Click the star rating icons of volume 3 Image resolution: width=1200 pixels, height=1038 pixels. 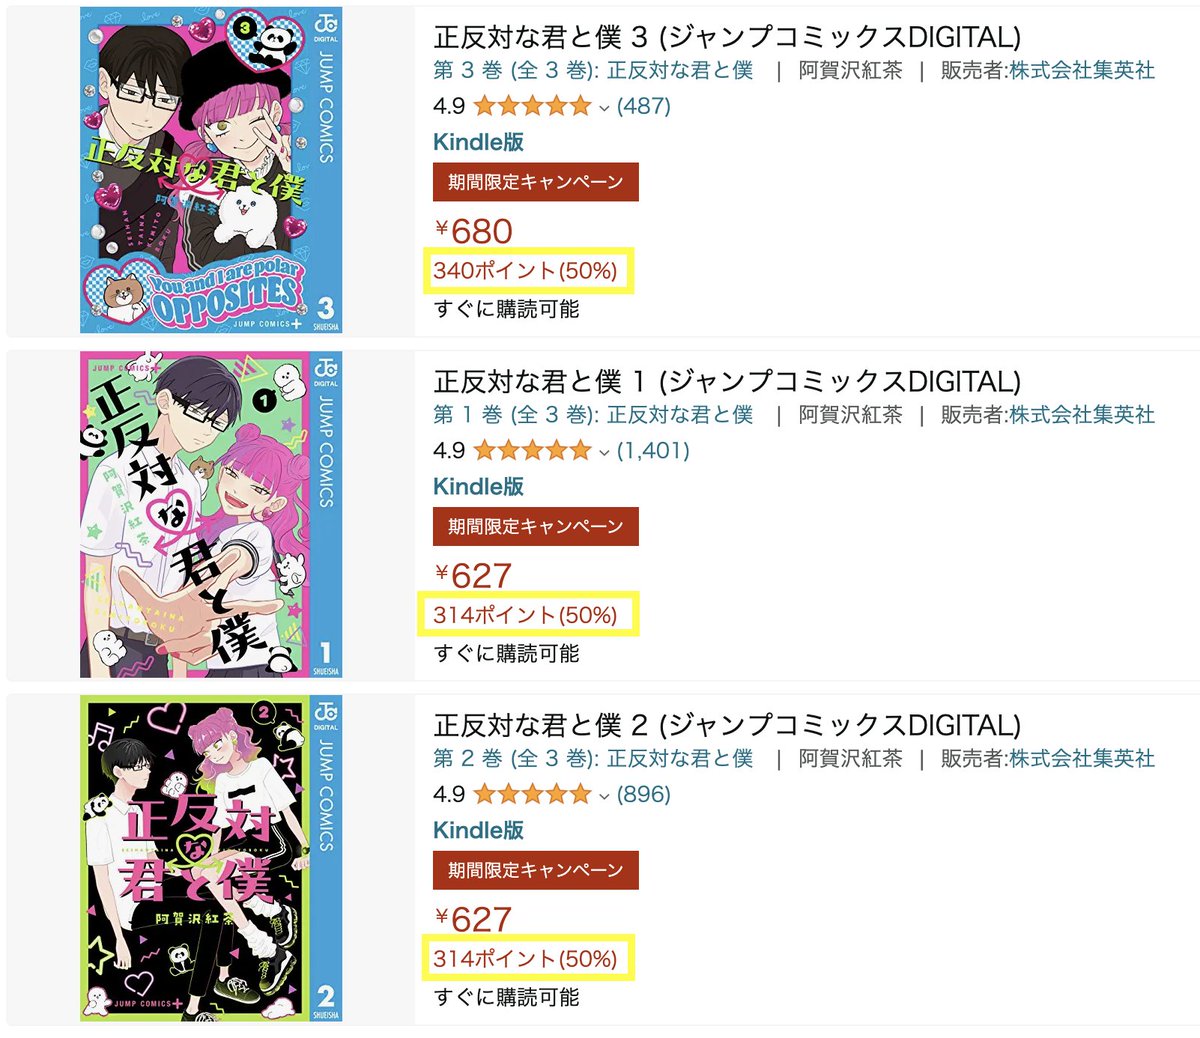(x=533, y=106)
